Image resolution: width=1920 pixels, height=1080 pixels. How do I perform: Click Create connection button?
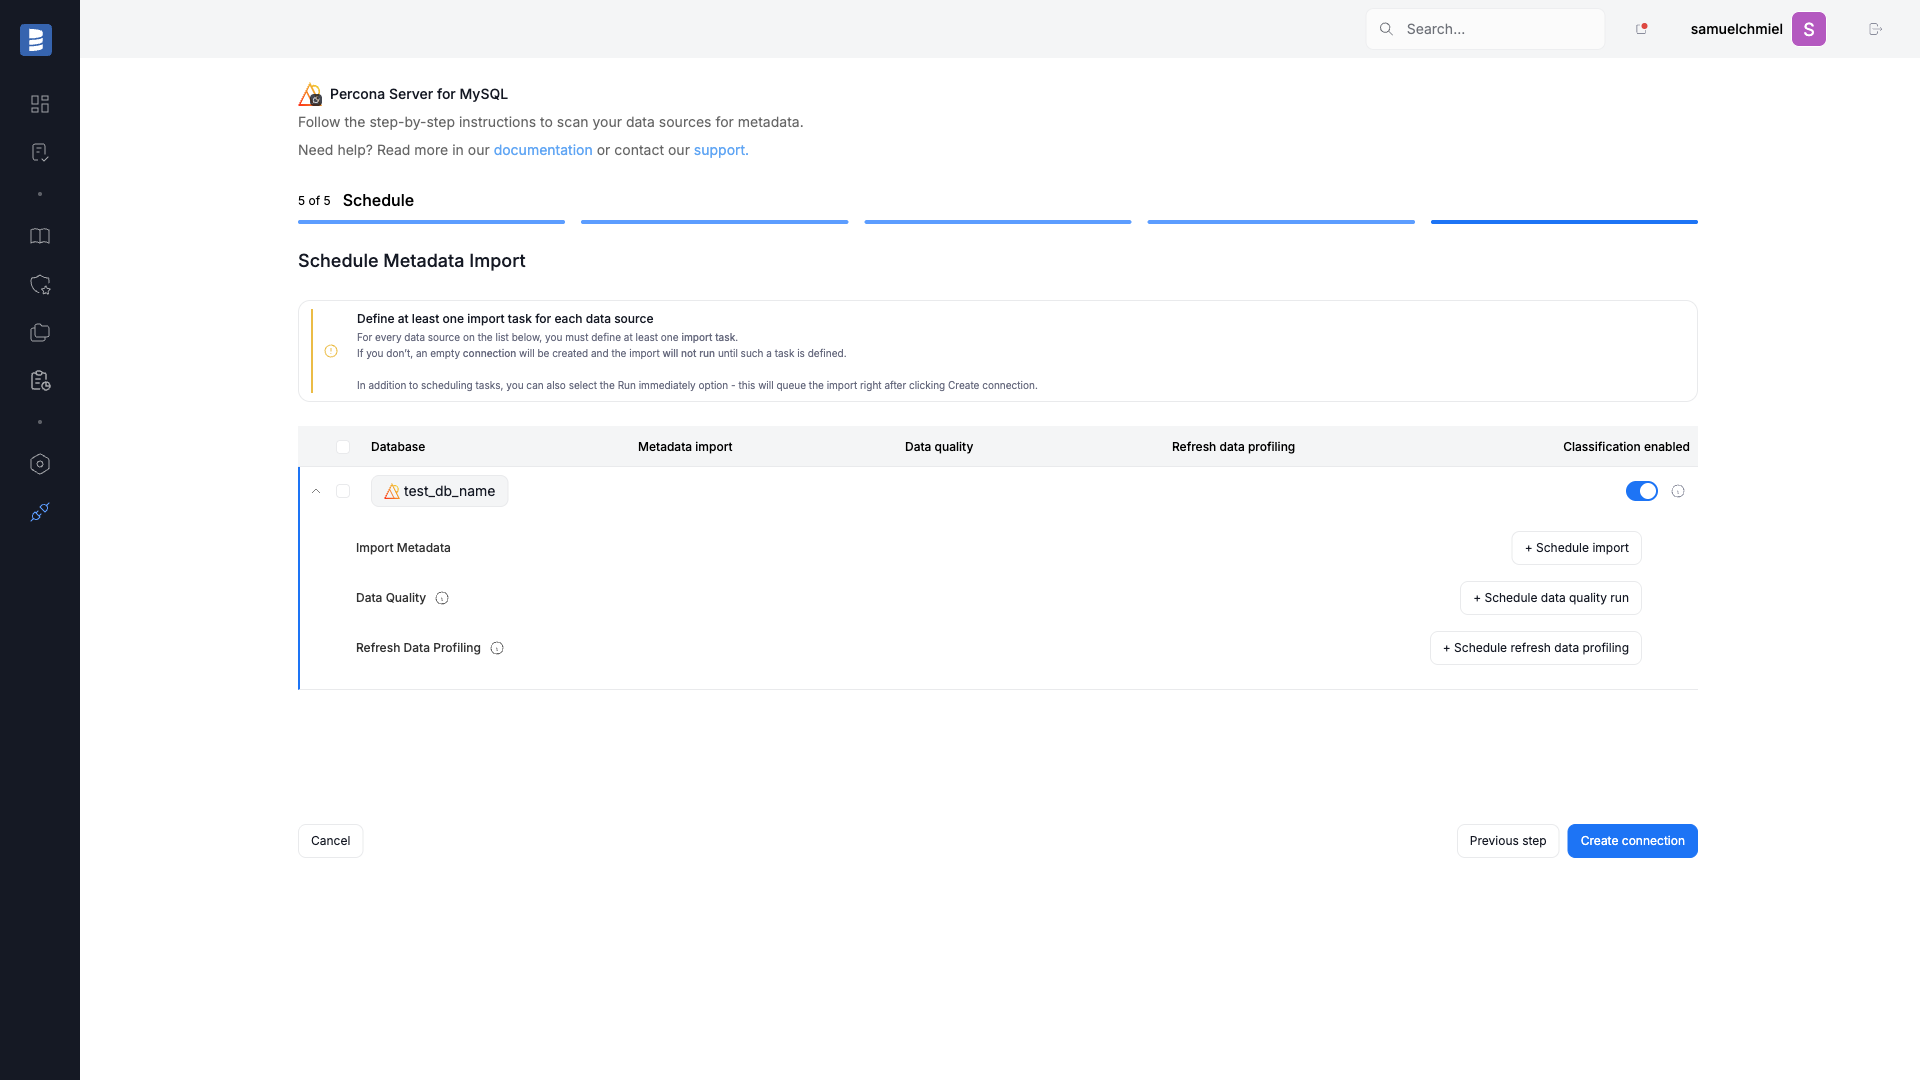[x=1632, y=841]
